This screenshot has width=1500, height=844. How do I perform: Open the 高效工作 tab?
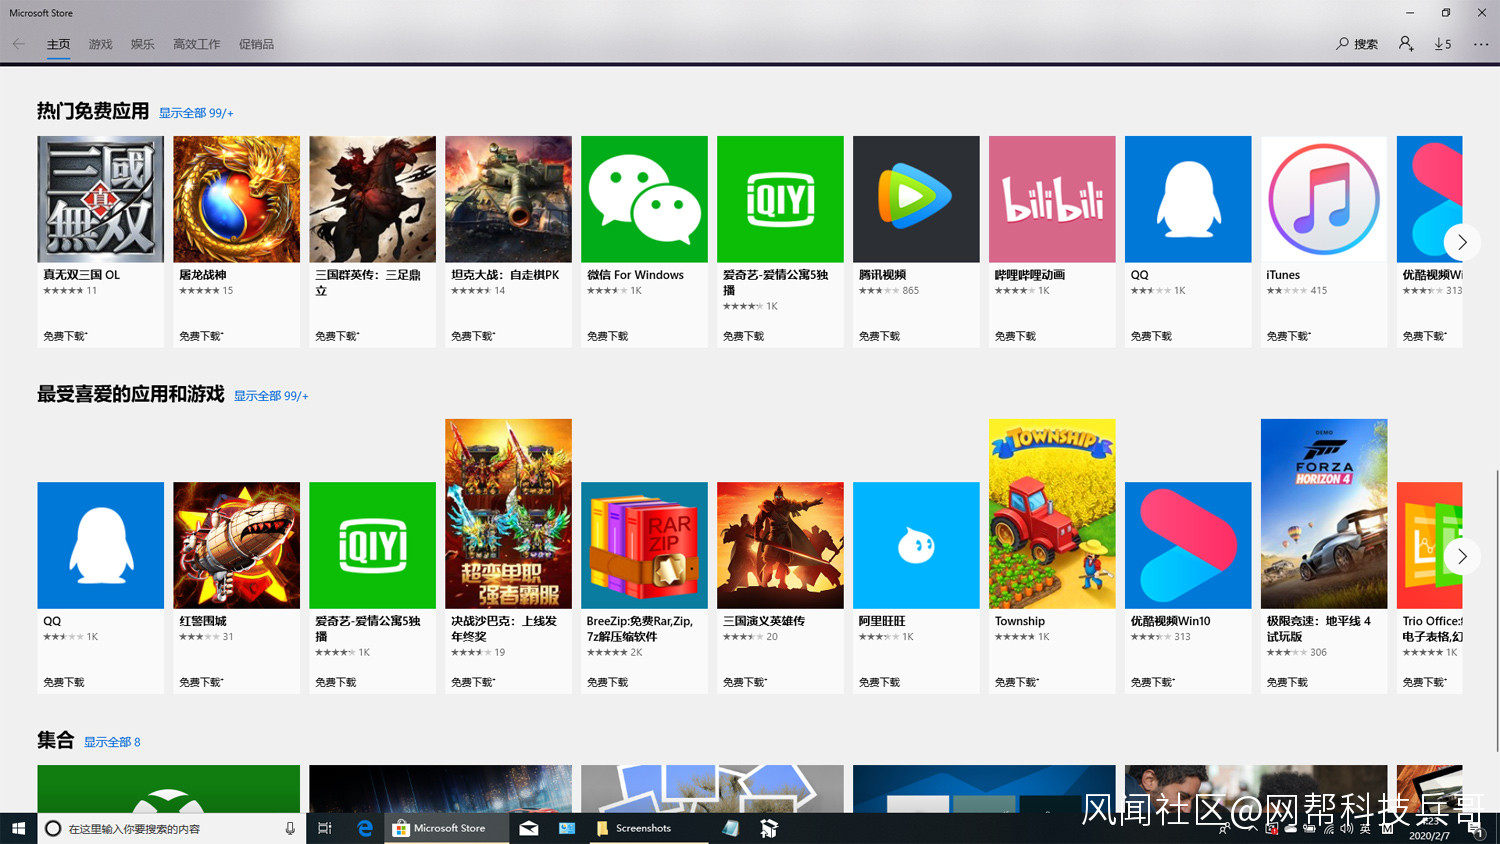point(196,44)
